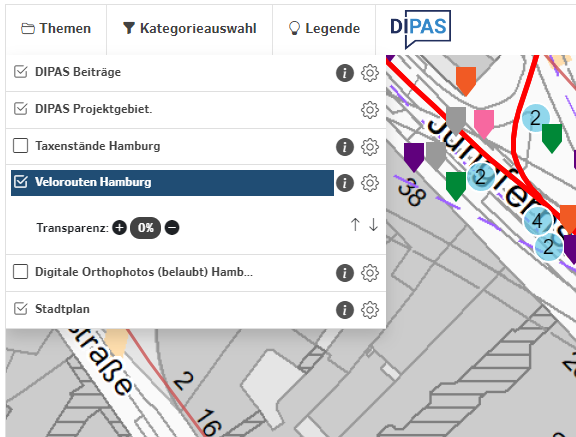Open the Velorouten Hamburg settings gear

[370, 183]
